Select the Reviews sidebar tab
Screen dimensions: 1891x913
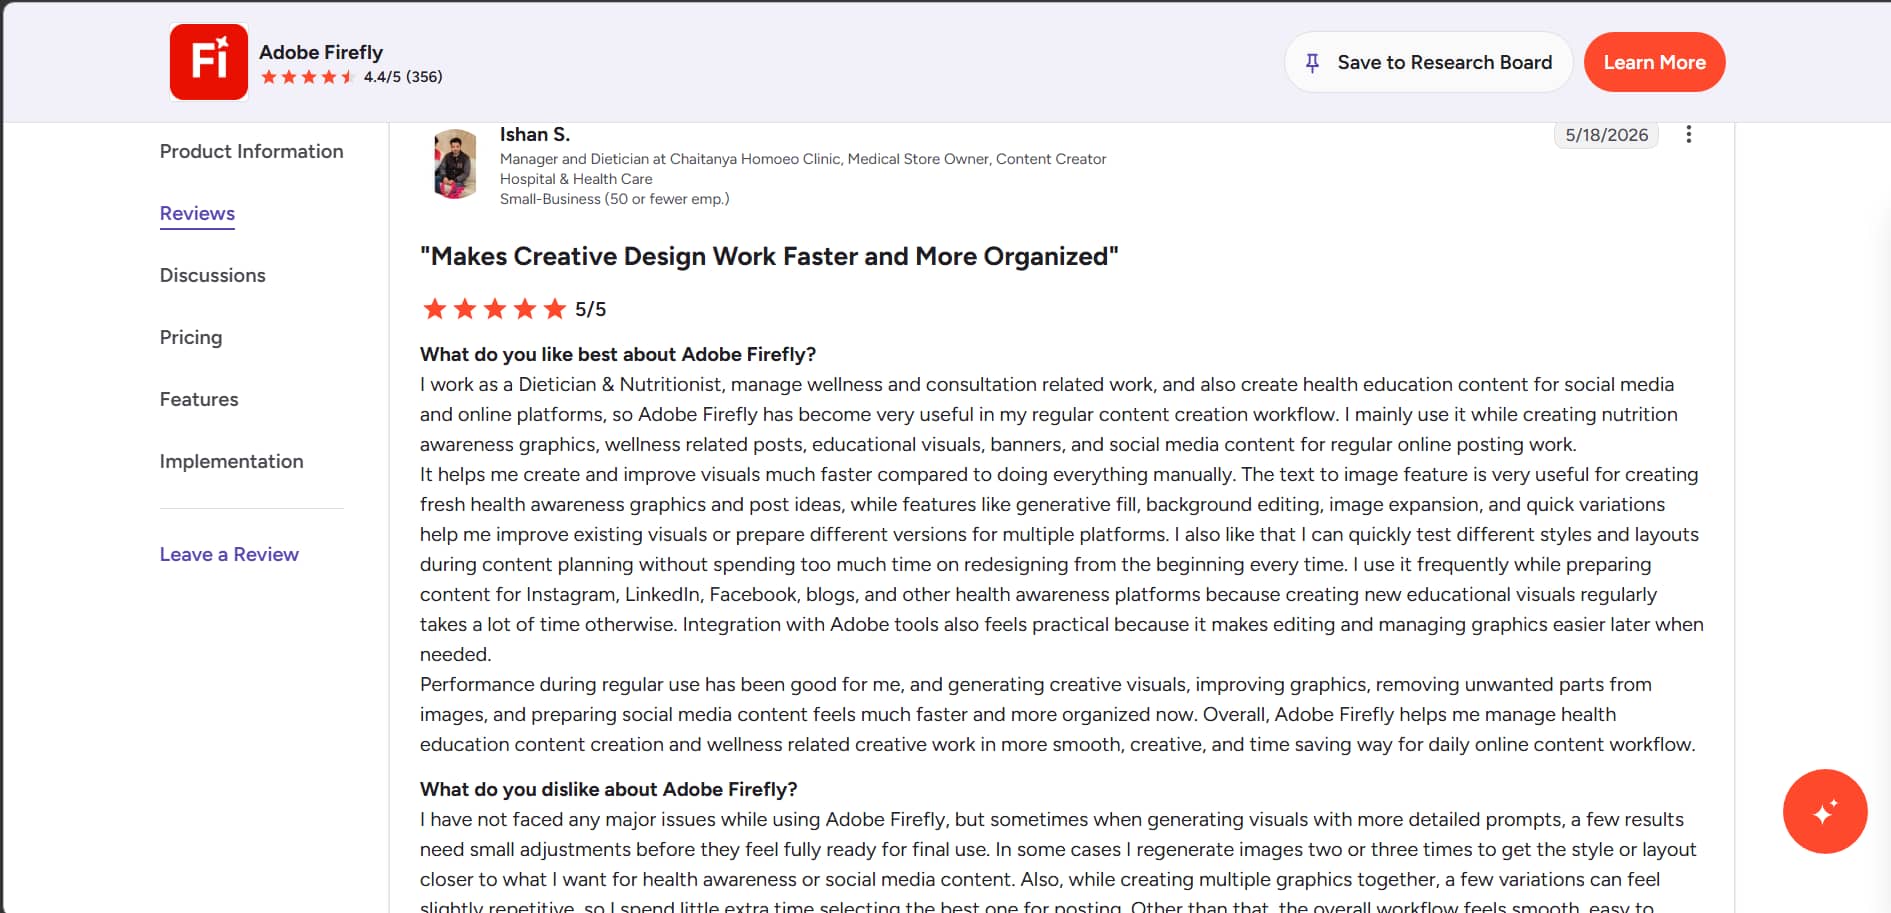(197, 214)
